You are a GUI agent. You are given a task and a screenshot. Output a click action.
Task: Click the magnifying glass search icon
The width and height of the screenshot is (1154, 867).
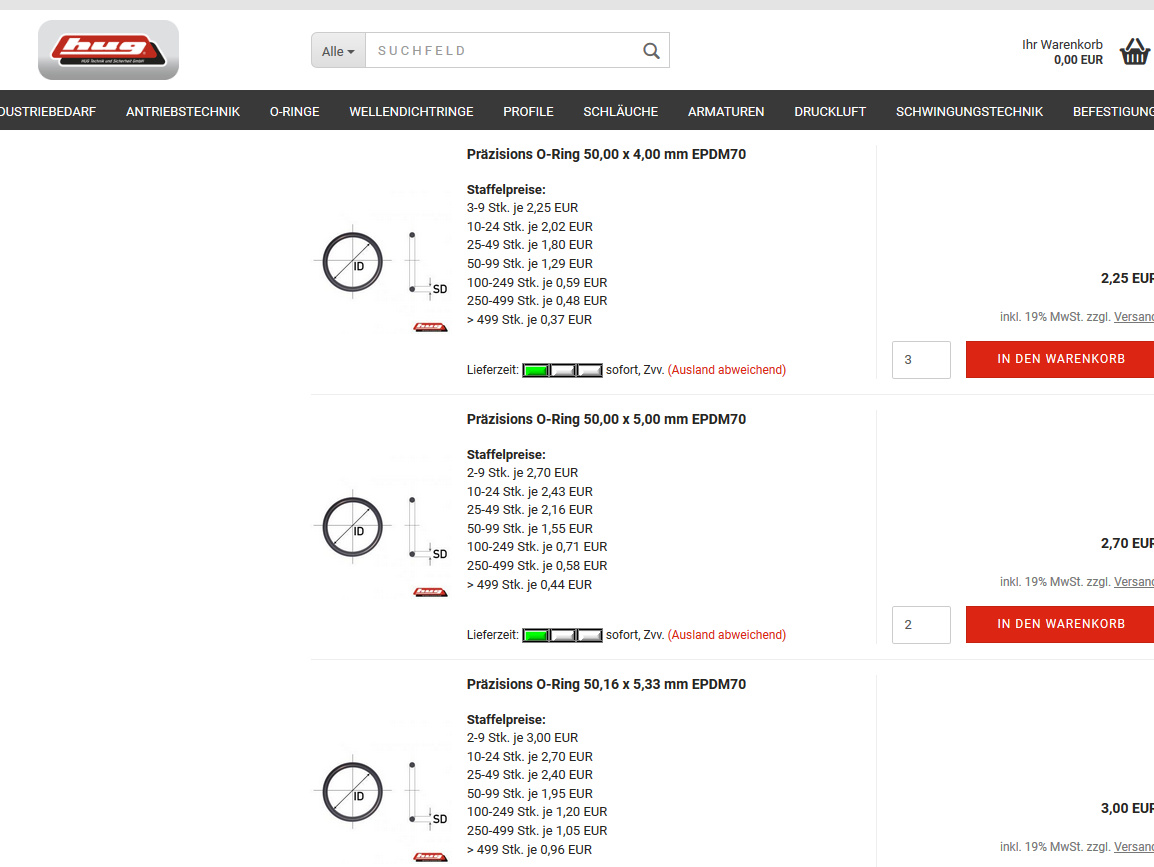coord(651,51)
